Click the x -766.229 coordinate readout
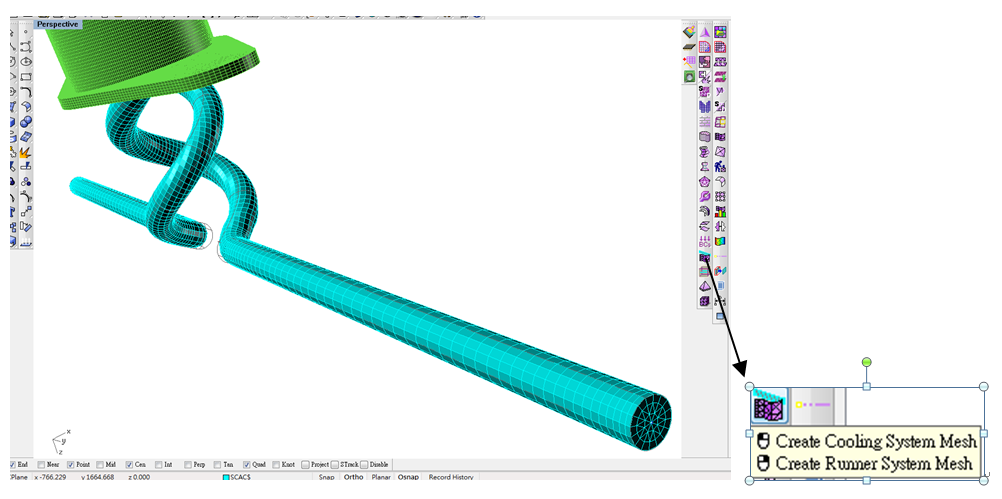 click(x=52, y=477)
